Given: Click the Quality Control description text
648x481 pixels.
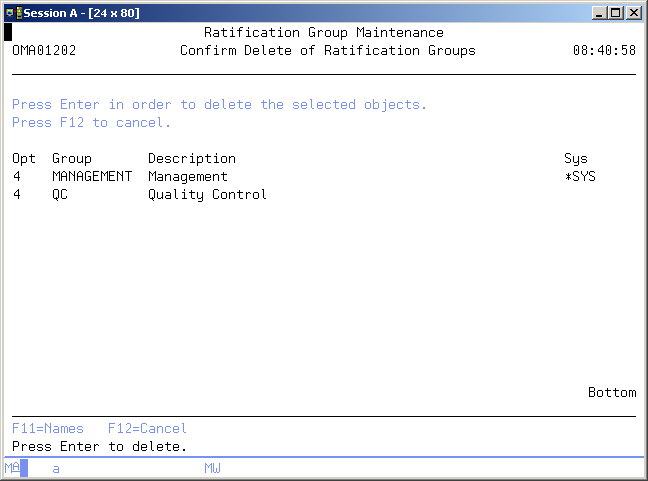Looking at the screenshot, I should [207, 195].
